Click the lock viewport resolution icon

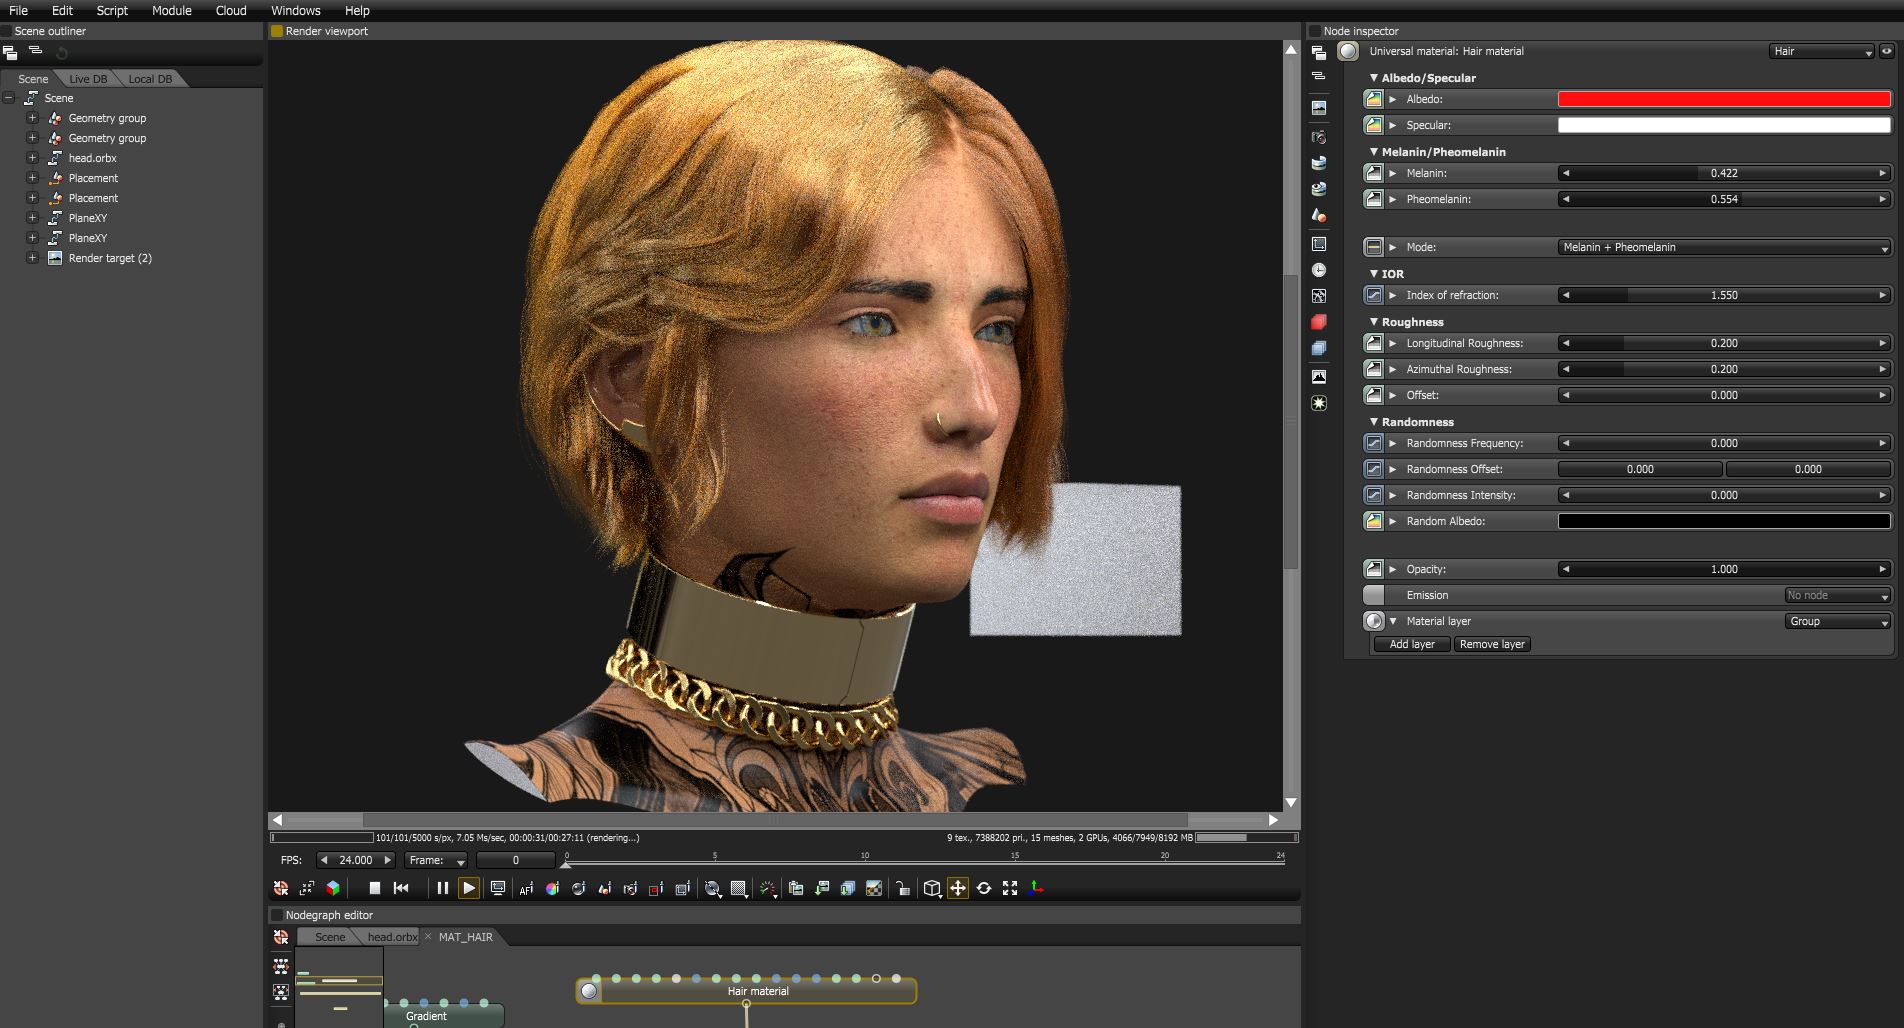[902, 888]
